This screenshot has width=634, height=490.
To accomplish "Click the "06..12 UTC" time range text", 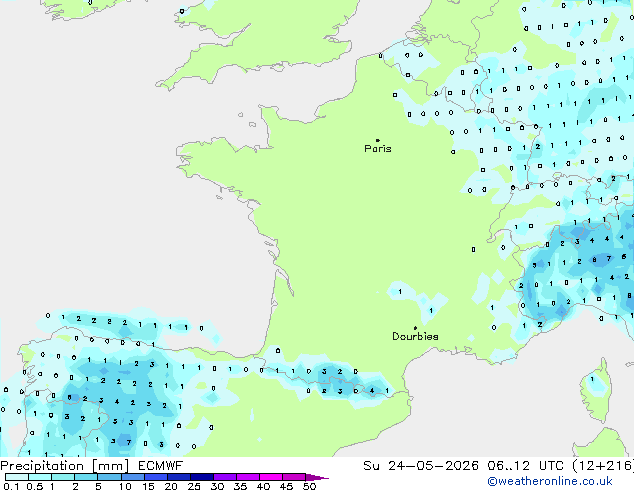I will [x=526, y=466].
